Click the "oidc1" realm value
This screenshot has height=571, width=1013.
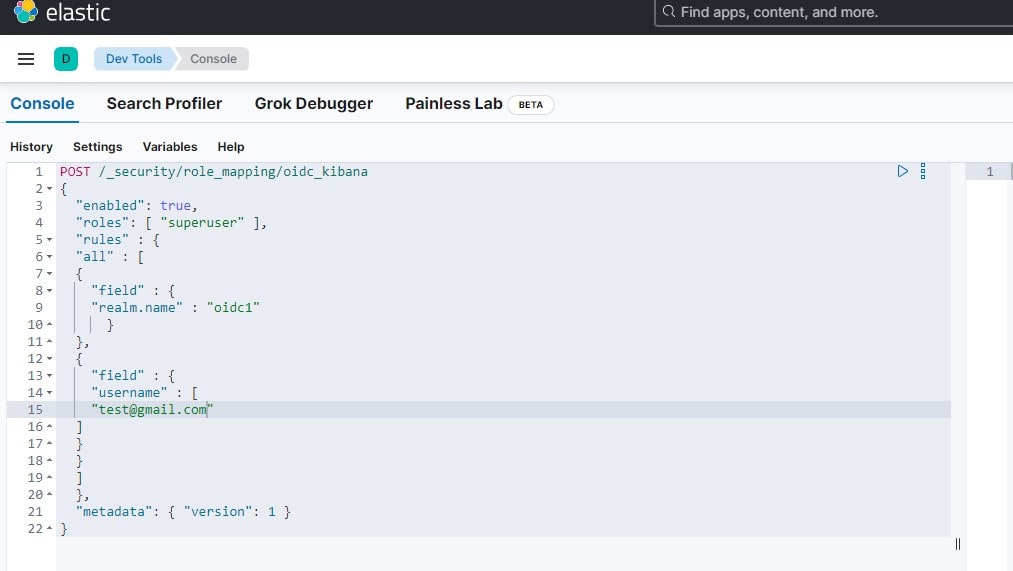click(x=233, y=307)
